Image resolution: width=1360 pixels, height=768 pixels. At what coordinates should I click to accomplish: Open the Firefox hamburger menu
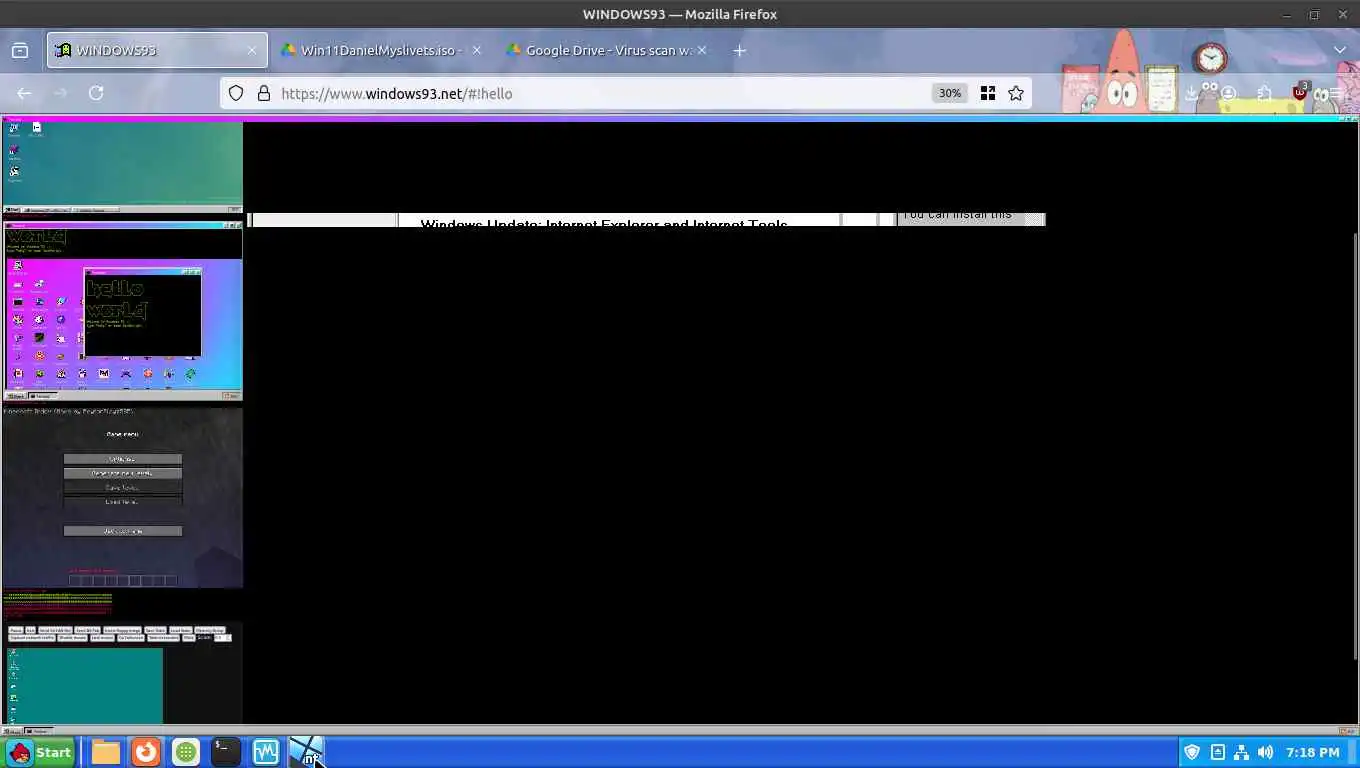coord(1336,93)
